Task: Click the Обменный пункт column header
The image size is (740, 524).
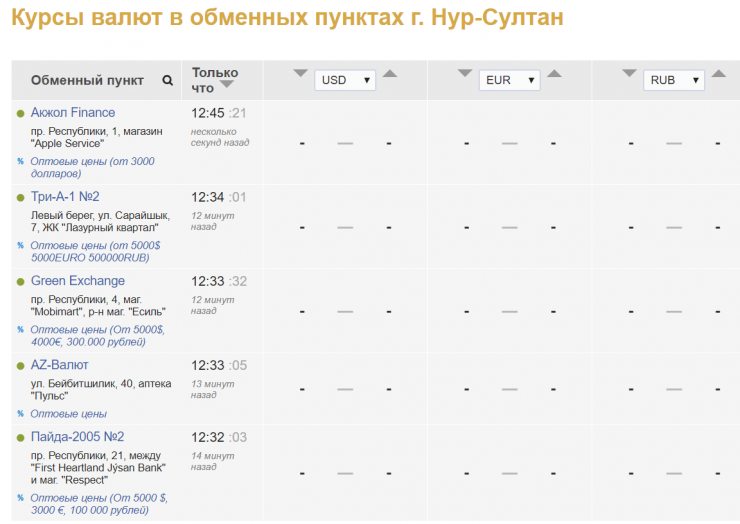Action: point(87,81)
